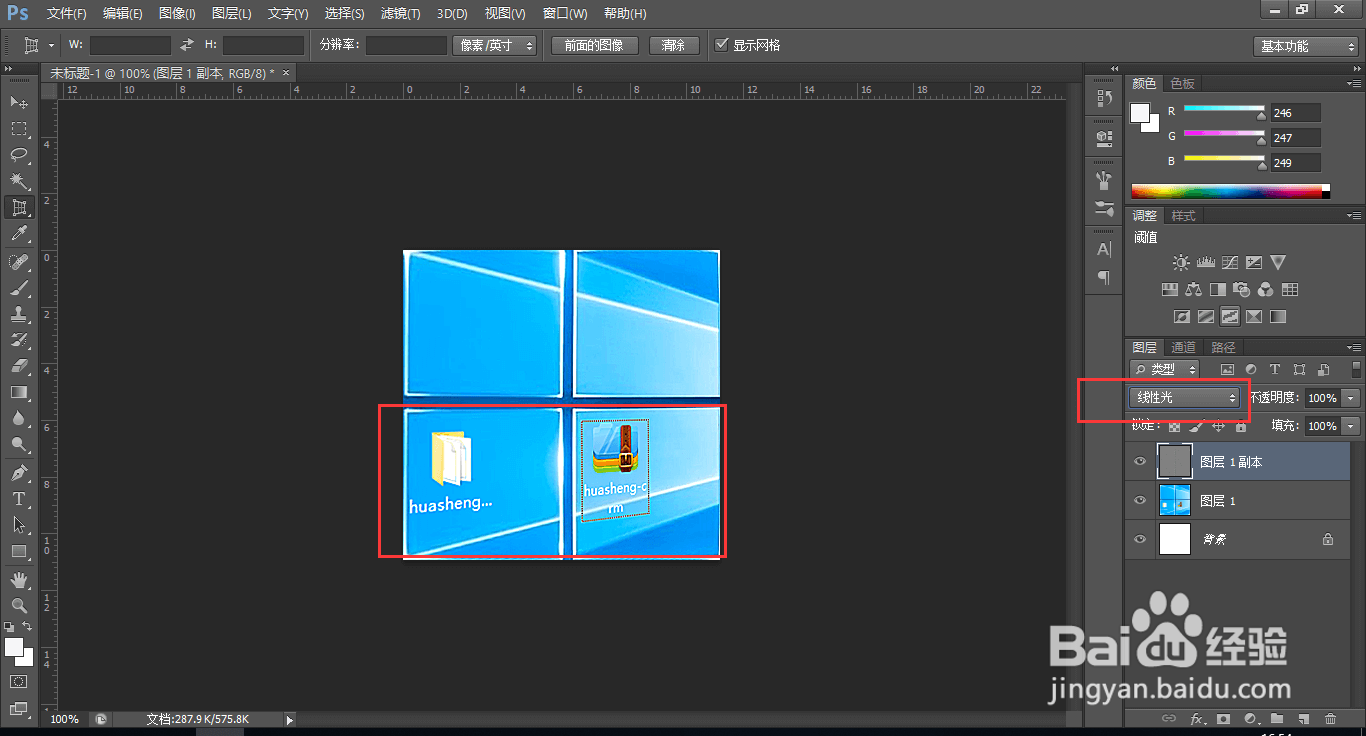The height and width of the screenshot is (736, 1366).
Task: Select the Rectangle shape tool
Action: [x=18, y=551]
